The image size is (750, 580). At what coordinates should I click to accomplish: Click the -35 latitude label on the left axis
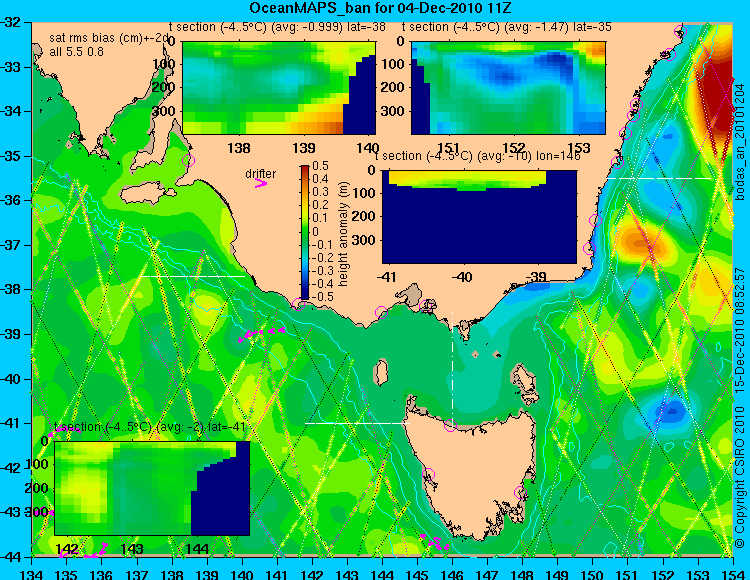[11, 156]
